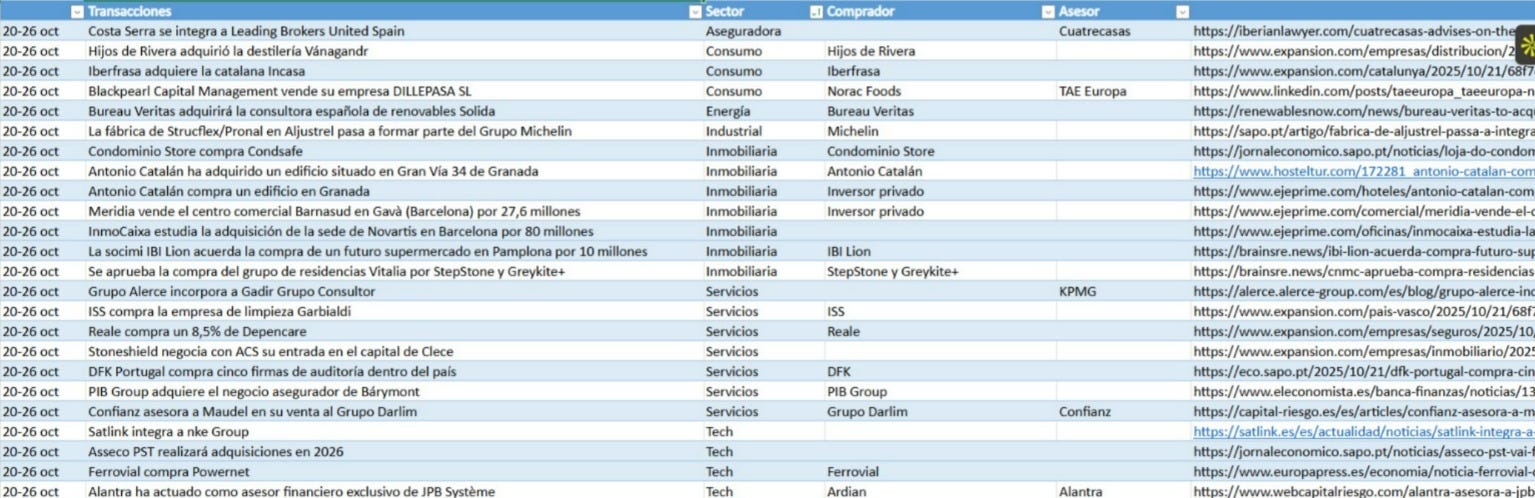Screen dimensions: 1535x498
Task: Select the 'Norac Foods' comprador cell
Action: (940, 91)
